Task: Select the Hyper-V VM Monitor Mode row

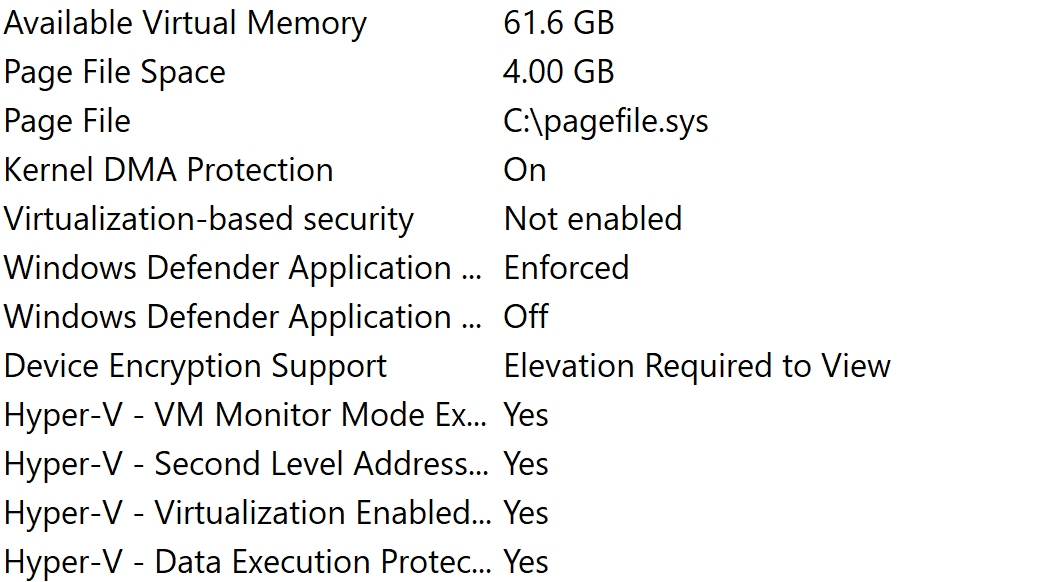Action: tap(245, 415)
